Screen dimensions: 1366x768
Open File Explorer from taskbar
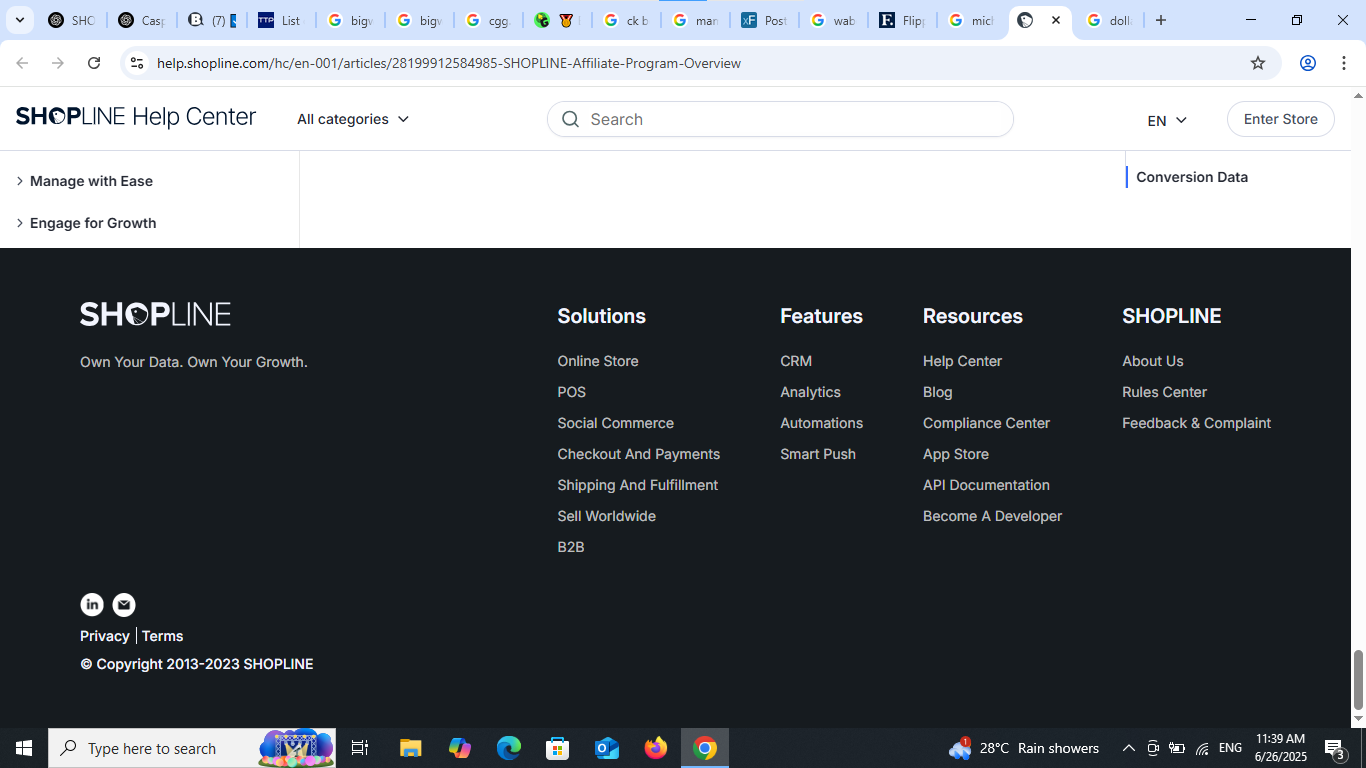(411, 748)
